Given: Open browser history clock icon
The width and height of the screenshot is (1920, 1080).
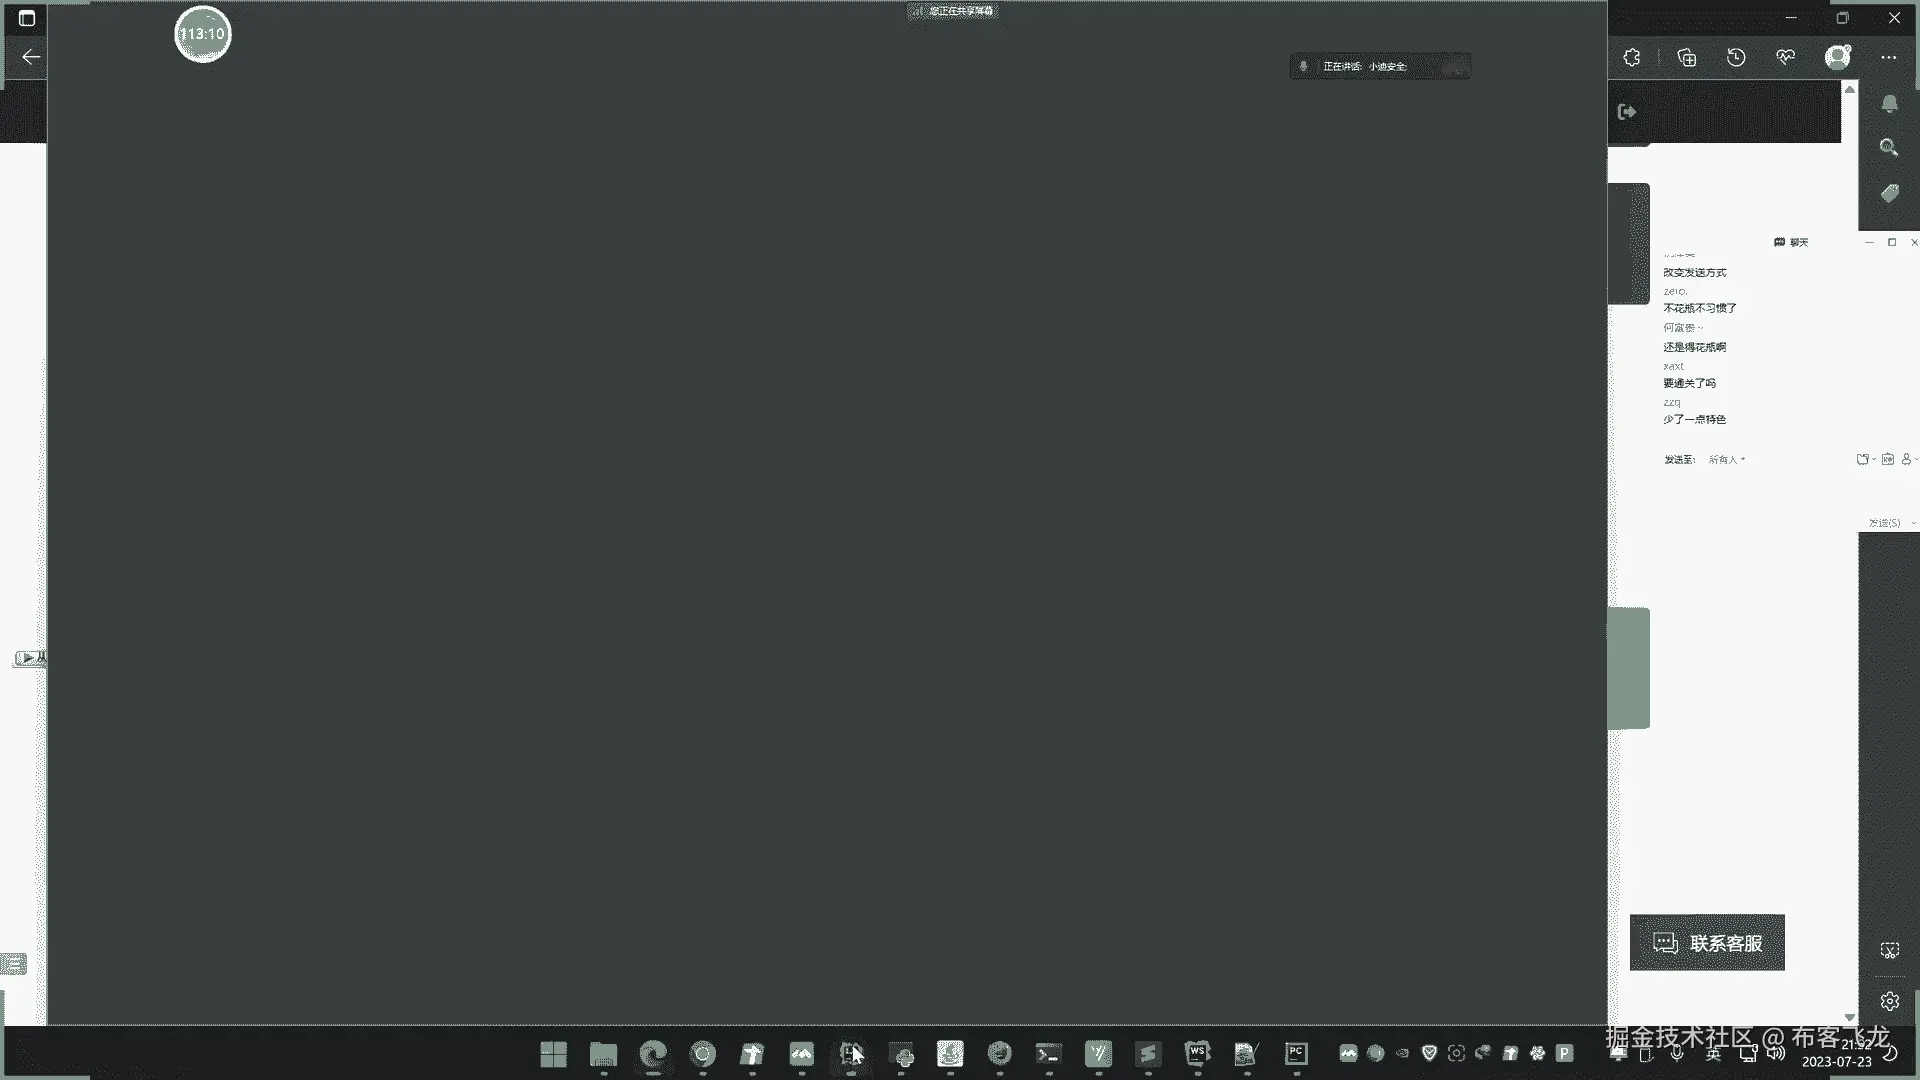Looking at the screenshot, I should pos(1736,58).
